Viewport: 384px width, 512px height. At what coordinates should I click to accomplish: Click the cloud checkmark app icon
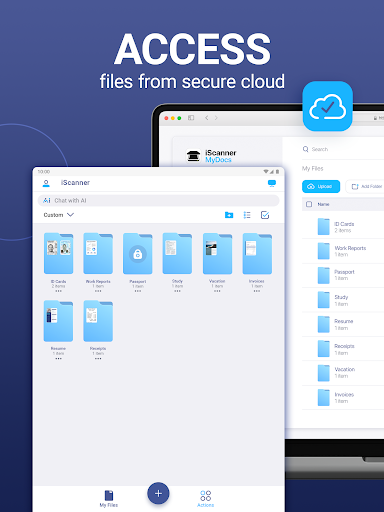tap(327, 106)
